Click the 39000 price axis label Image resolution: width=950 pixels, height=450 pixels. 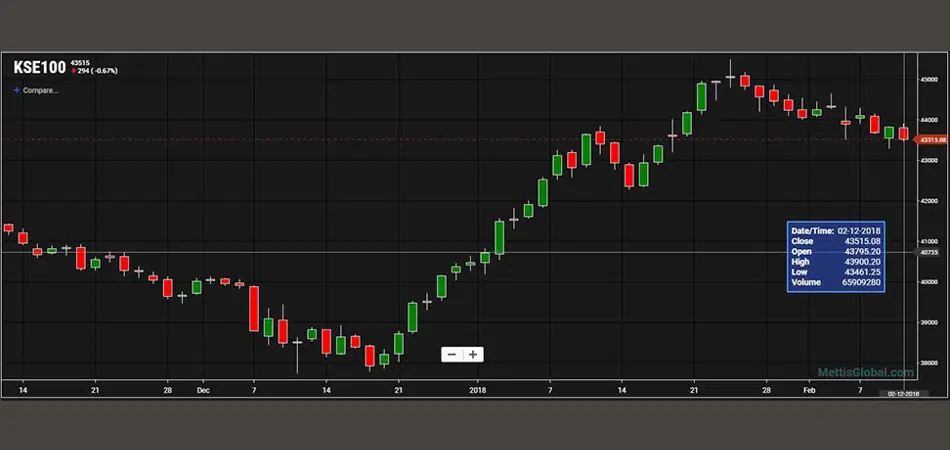[931, 323]
